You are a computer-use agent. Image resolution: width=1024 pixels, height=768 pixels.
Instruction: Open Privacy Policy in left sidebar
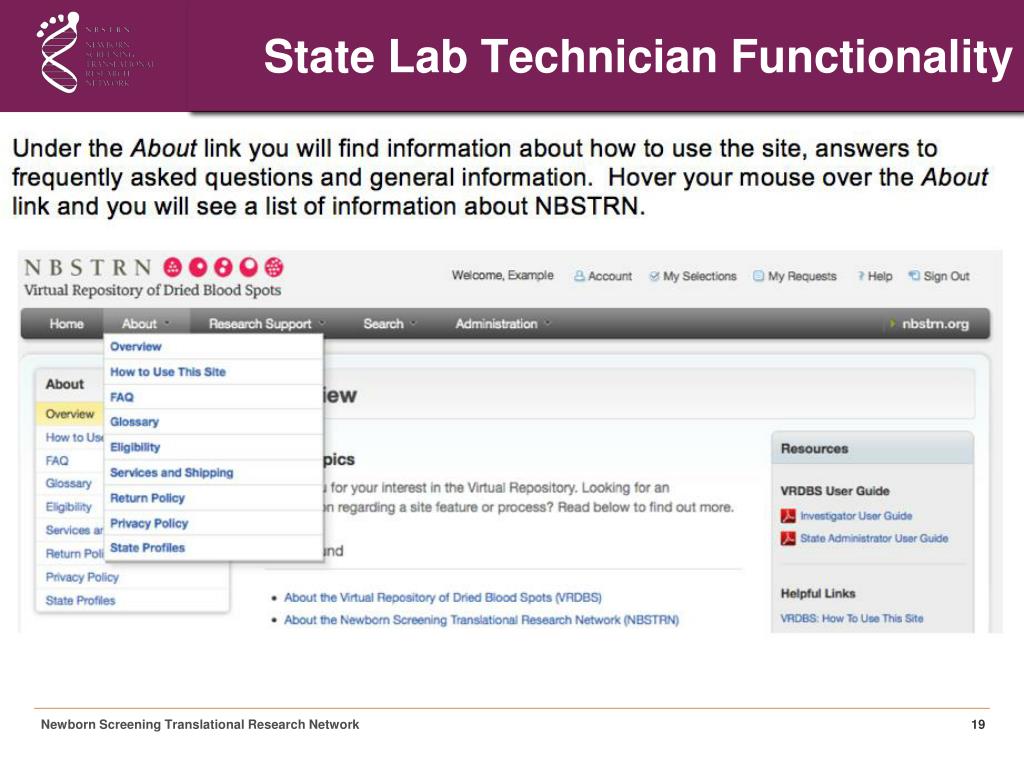(x=82, y=577)
